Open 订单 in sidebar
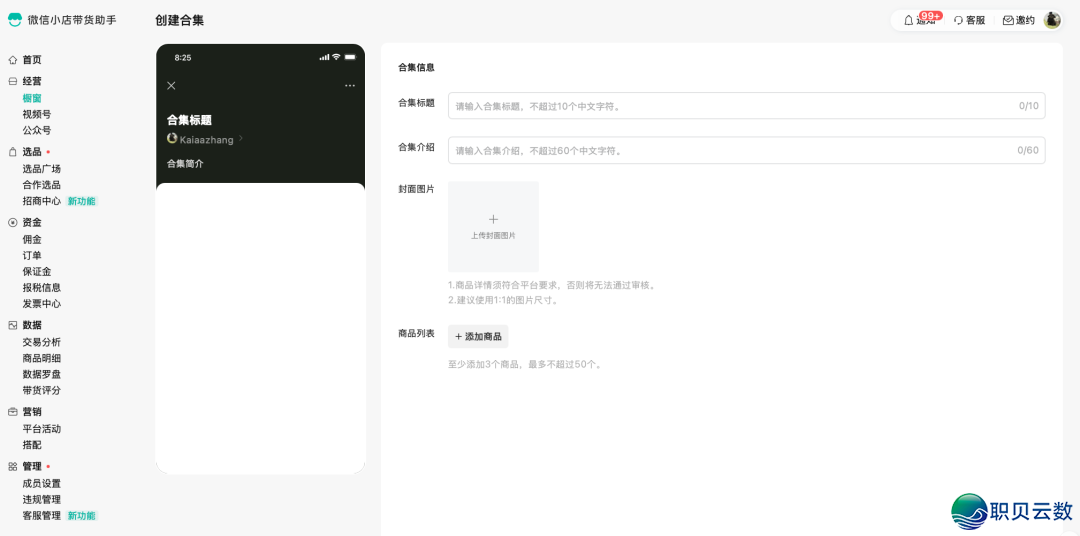The height and width of the screenshot is (536, 1080). pos(32,256)
